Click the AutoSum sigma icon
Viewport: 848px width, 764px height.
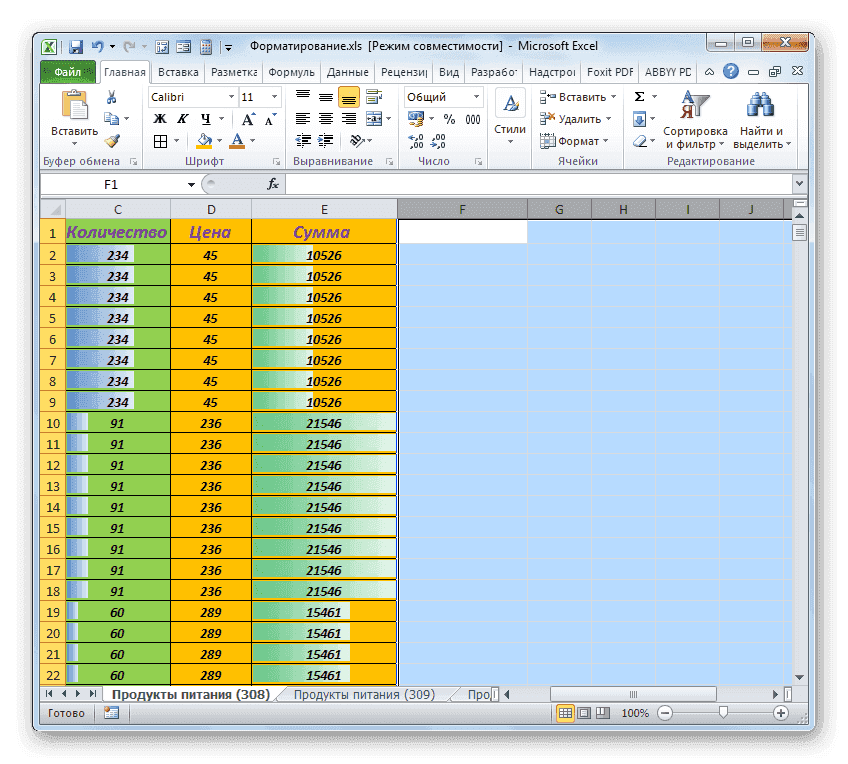click(x=639, y=96)
